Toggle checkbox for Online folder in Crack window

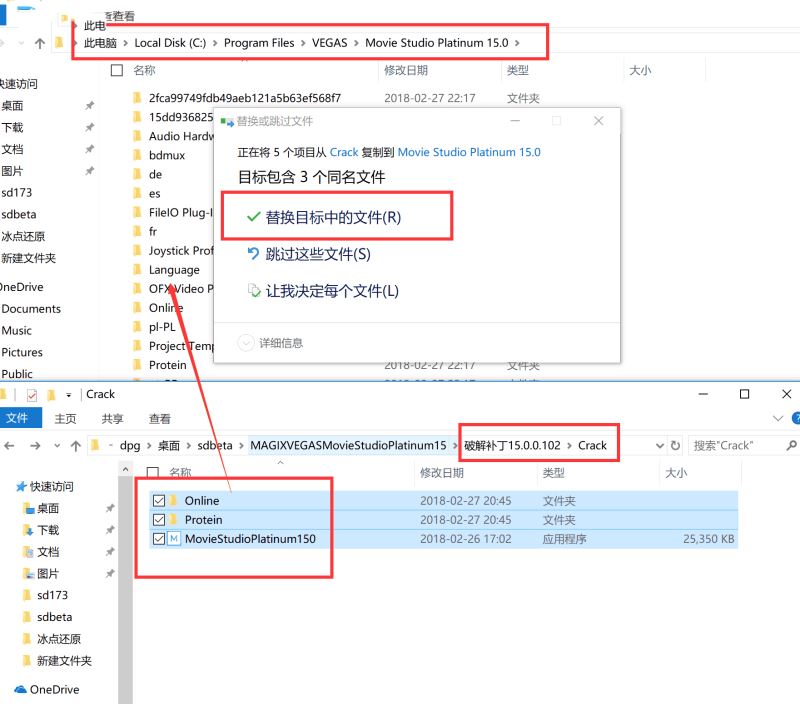pos(159,500)
